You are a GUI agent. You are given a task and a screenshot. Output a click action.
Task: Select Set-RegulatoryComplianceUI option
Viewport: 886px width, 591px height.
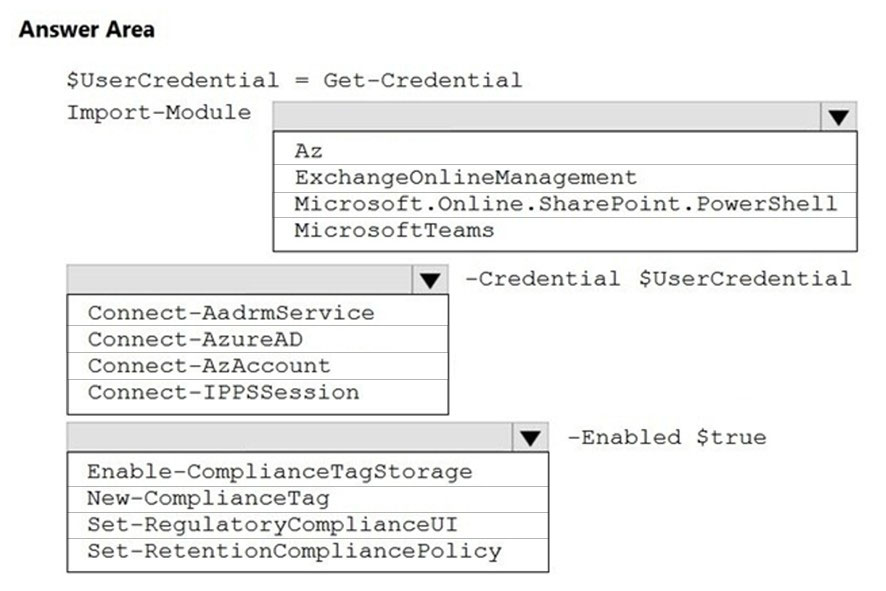pyautogui.click(x=308, y=525)
